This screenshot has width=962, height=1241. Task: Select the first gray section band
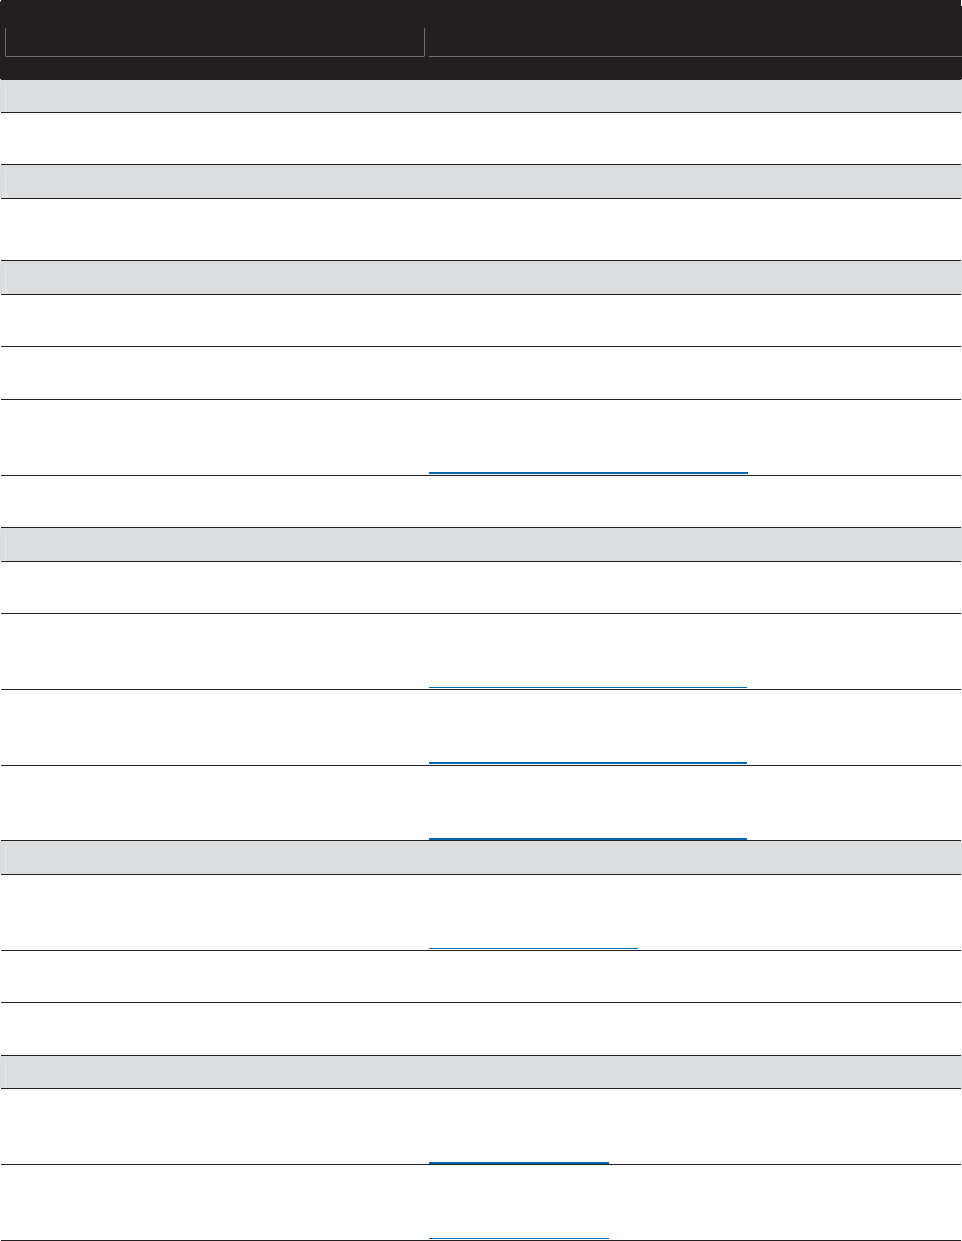pyautogui.click(x=481, y=96)
